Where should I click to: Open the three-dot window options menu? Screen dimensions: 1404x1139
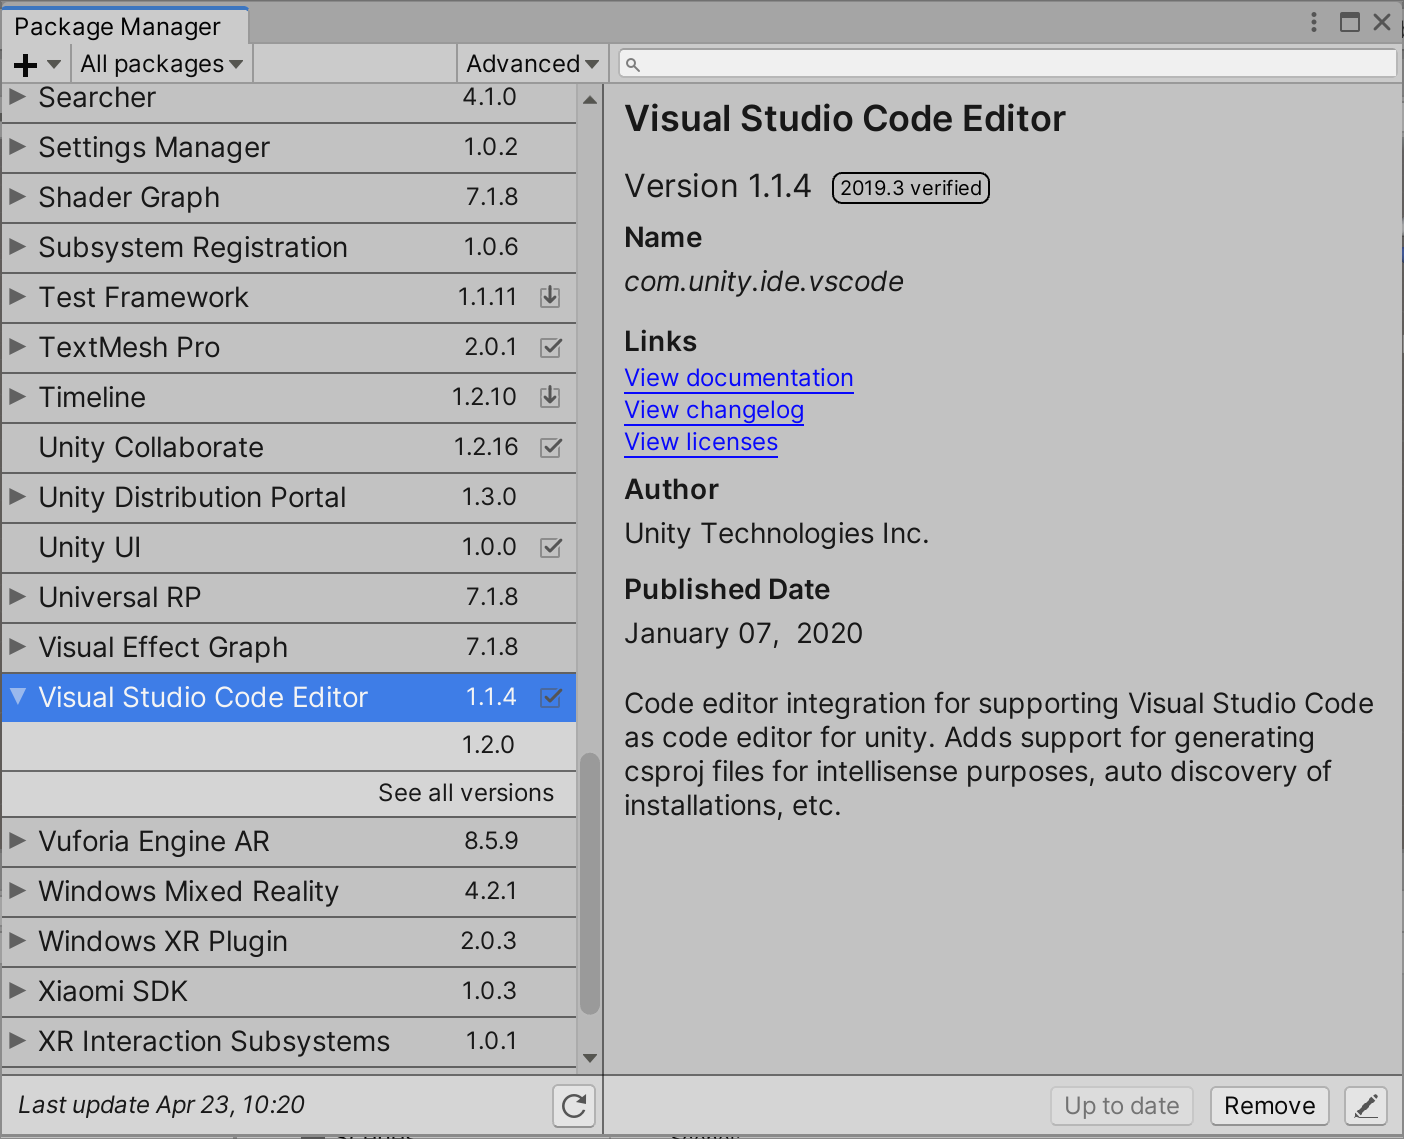coord(1314,22)
